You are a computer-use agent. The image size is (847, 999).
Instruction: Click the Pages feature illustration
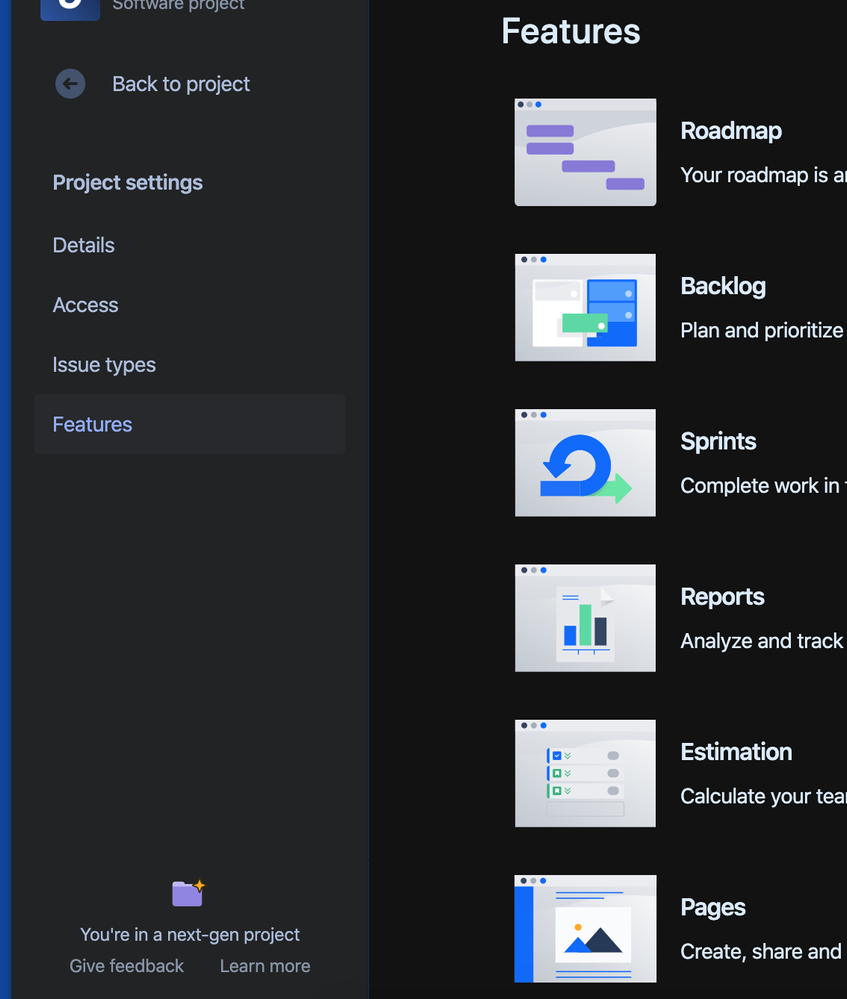point(585,929)
